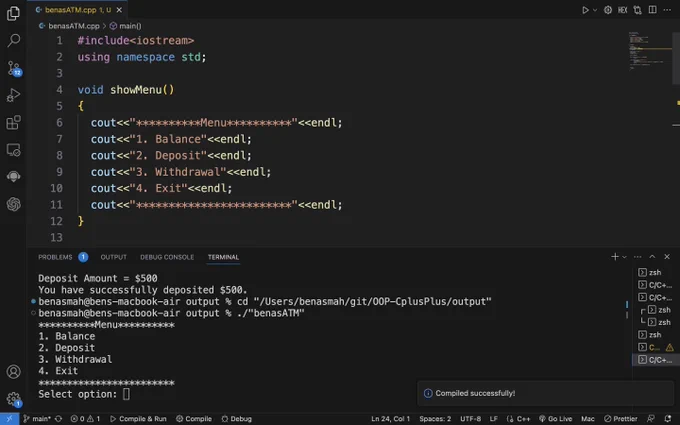Open remote window indicator in status bar
This screenshot has width=680, height=425.
click(x=9, y=419)
